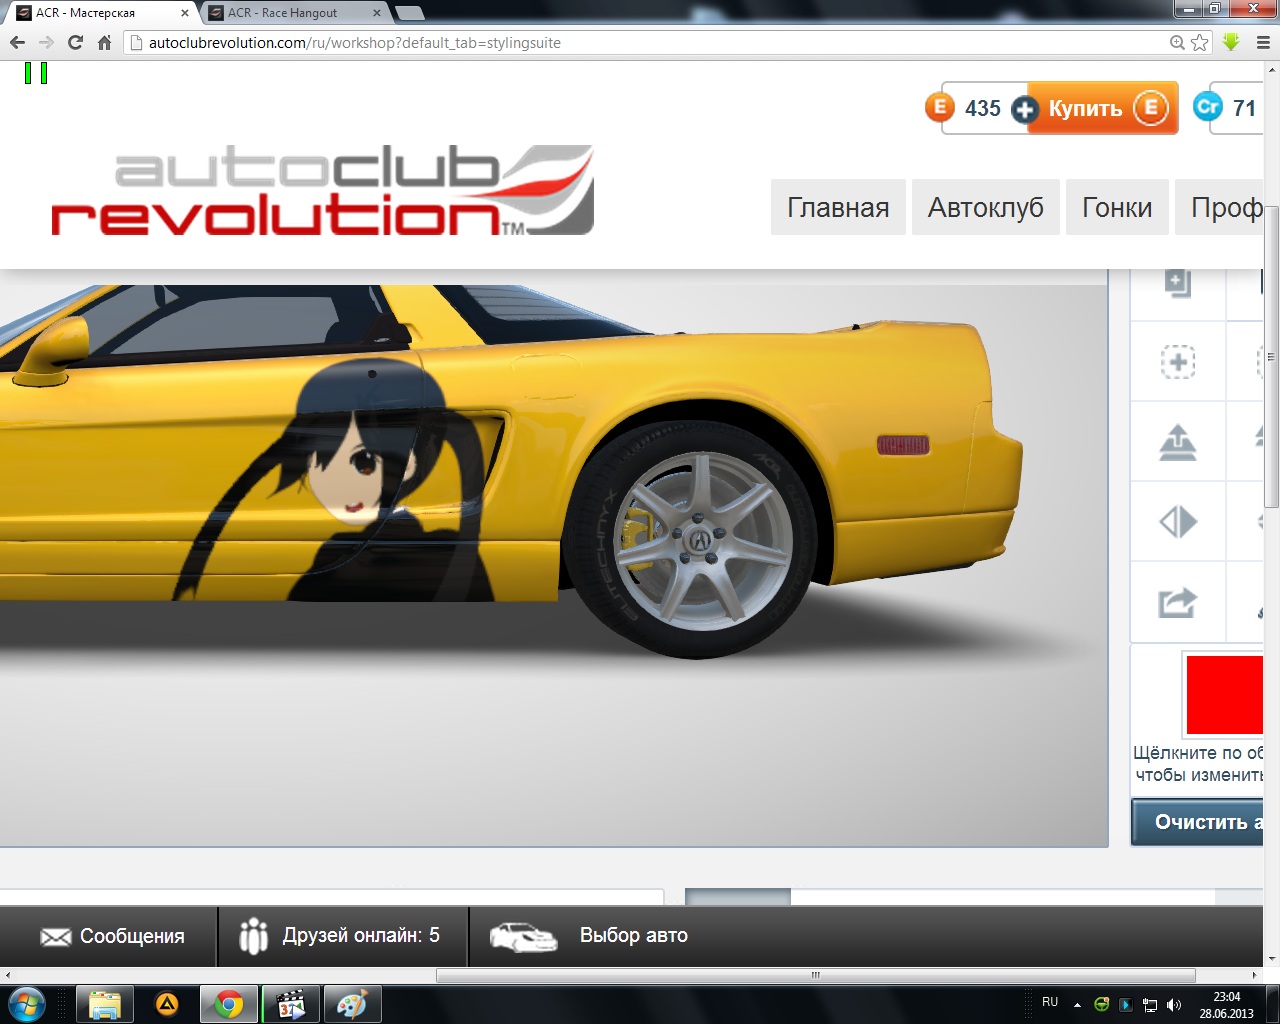The width and height of the screenshot is (1280, 1024).
Task: Open Друзей онлайн: 5 friends list
Action: pos(361,935)
